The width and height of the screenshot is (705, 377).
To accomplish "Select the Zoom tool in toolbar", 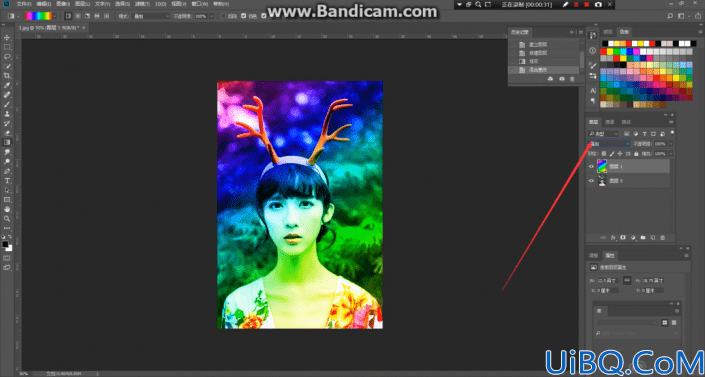I will [x=7, y=218].
